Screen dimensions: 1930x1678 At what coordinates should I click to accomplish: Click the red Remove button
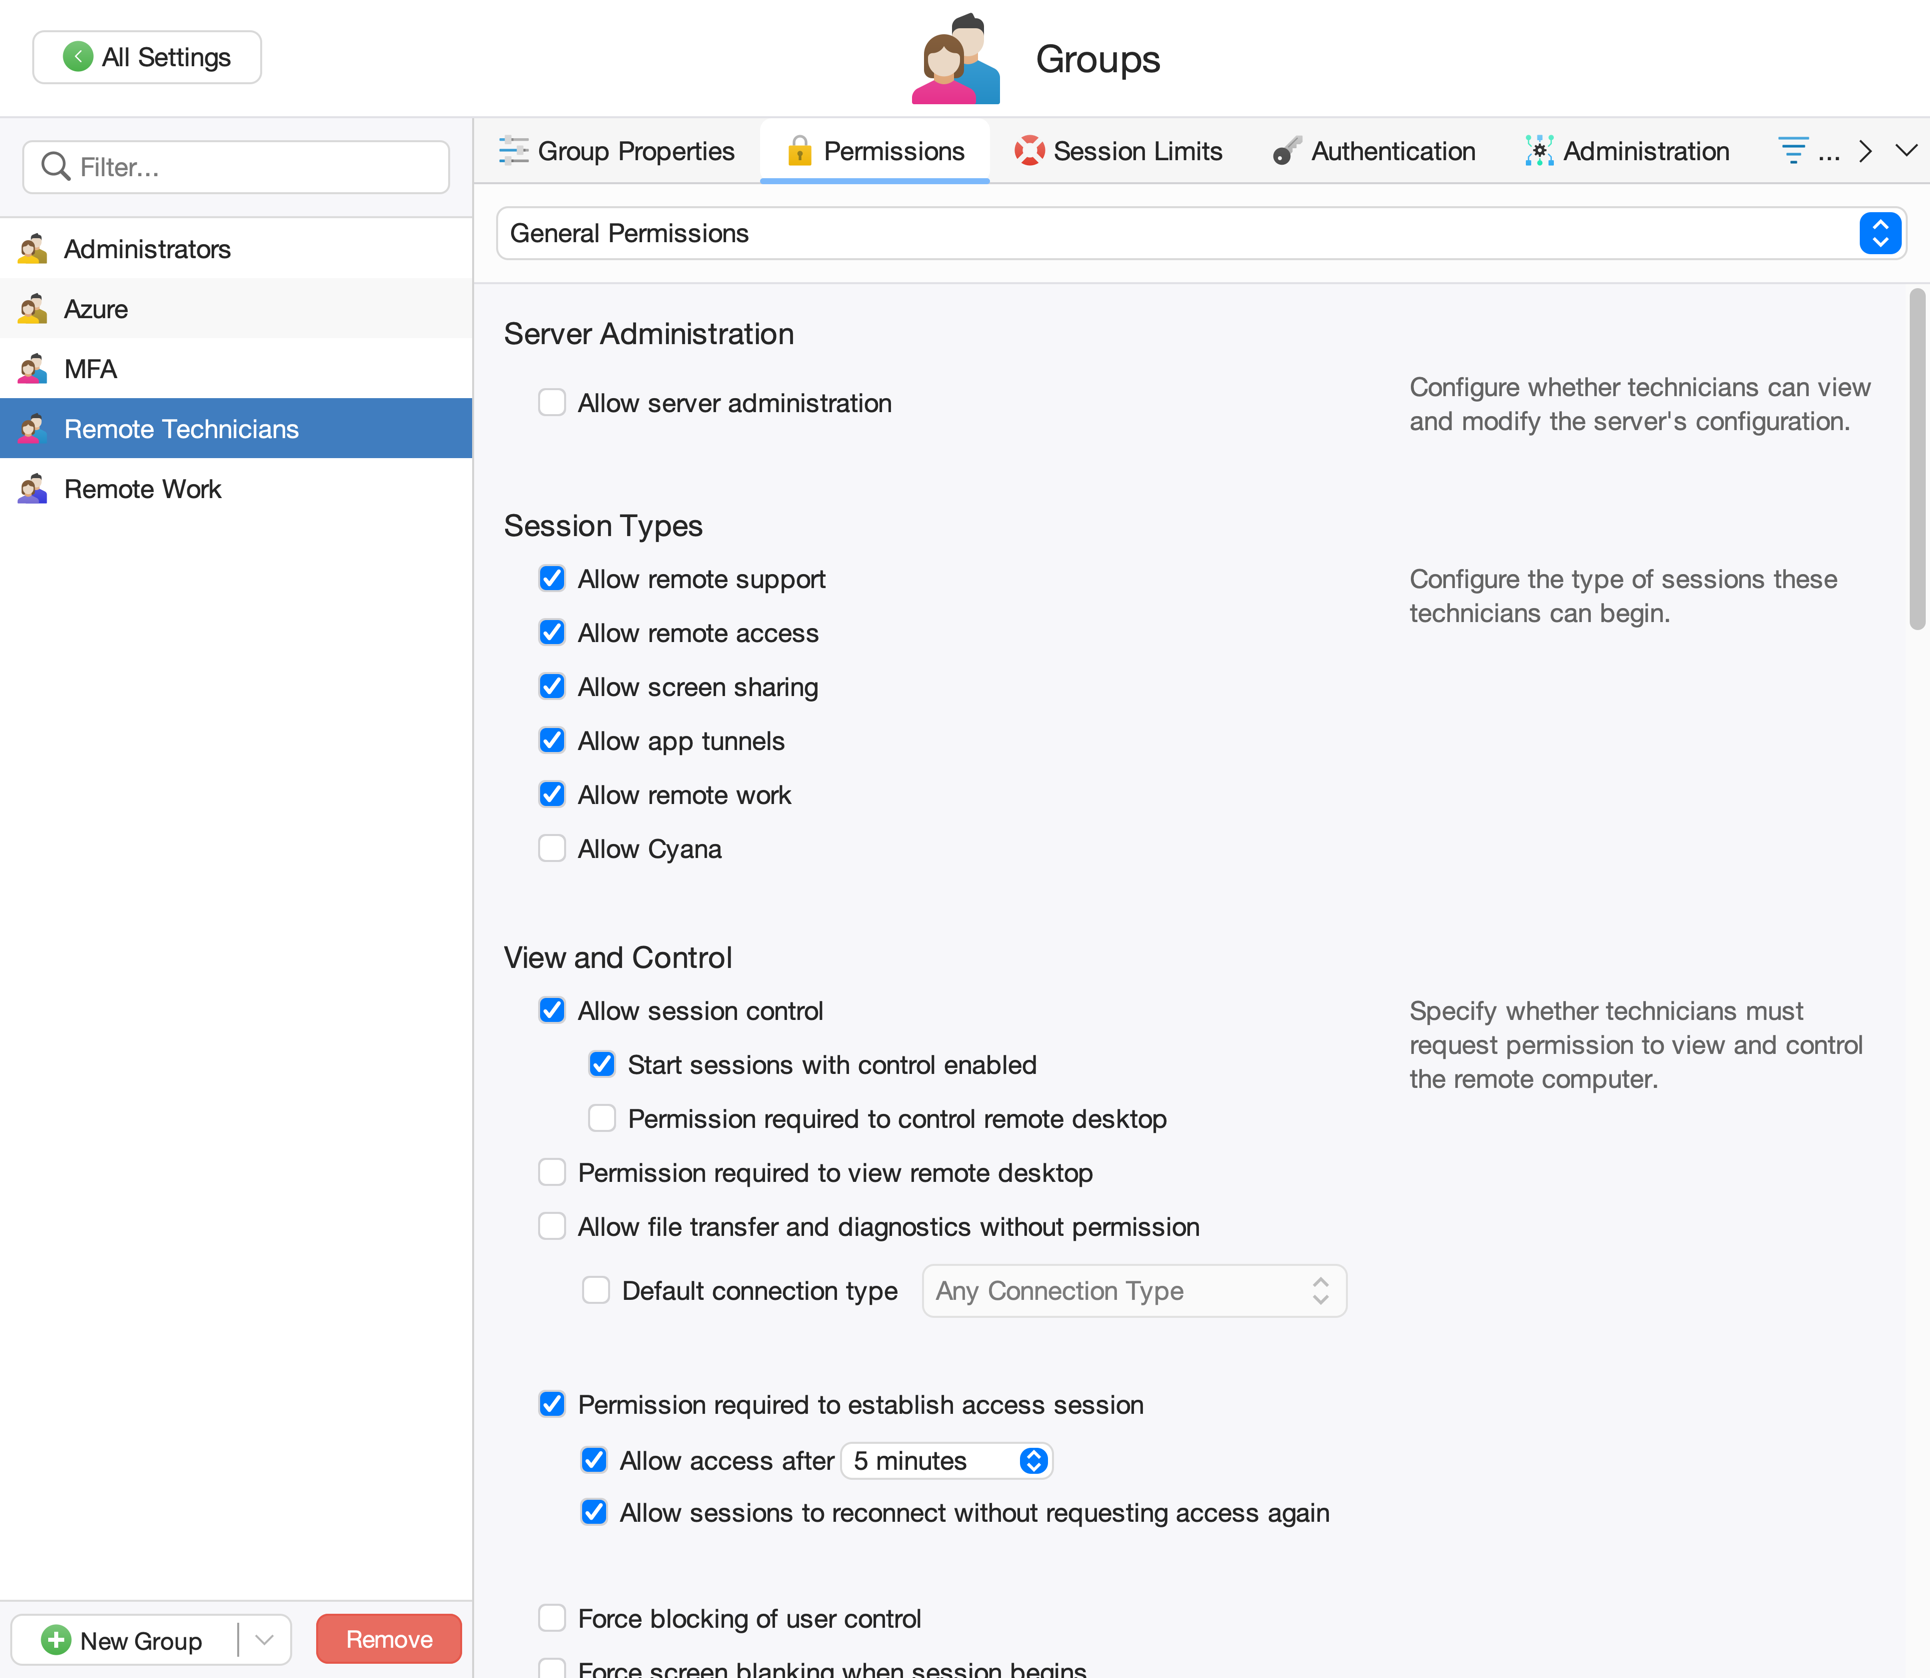pyautogui.click(x=389, y=1640)
